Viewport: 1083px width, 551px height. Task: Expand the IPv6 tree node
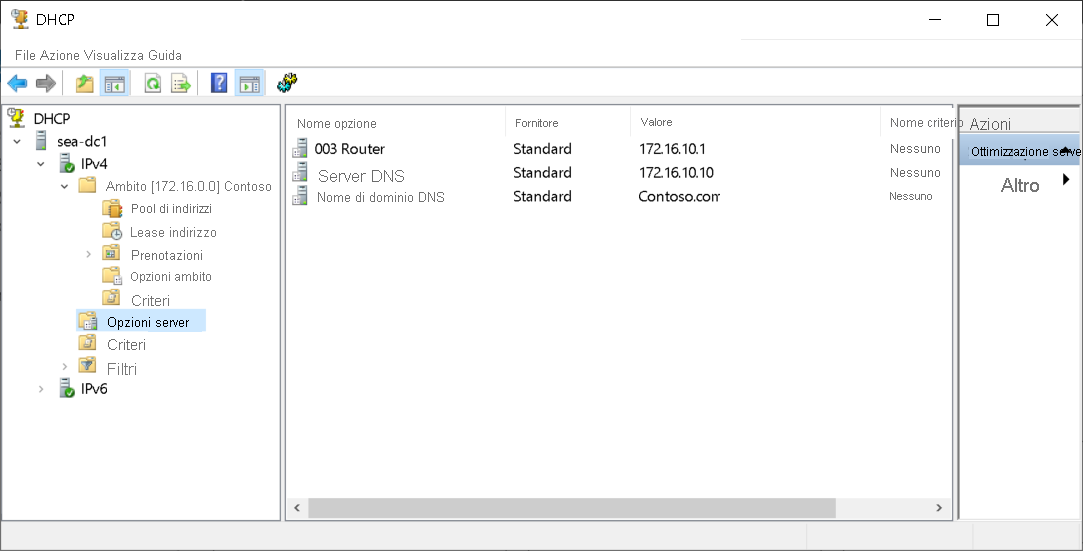click(x=41, y=389)
